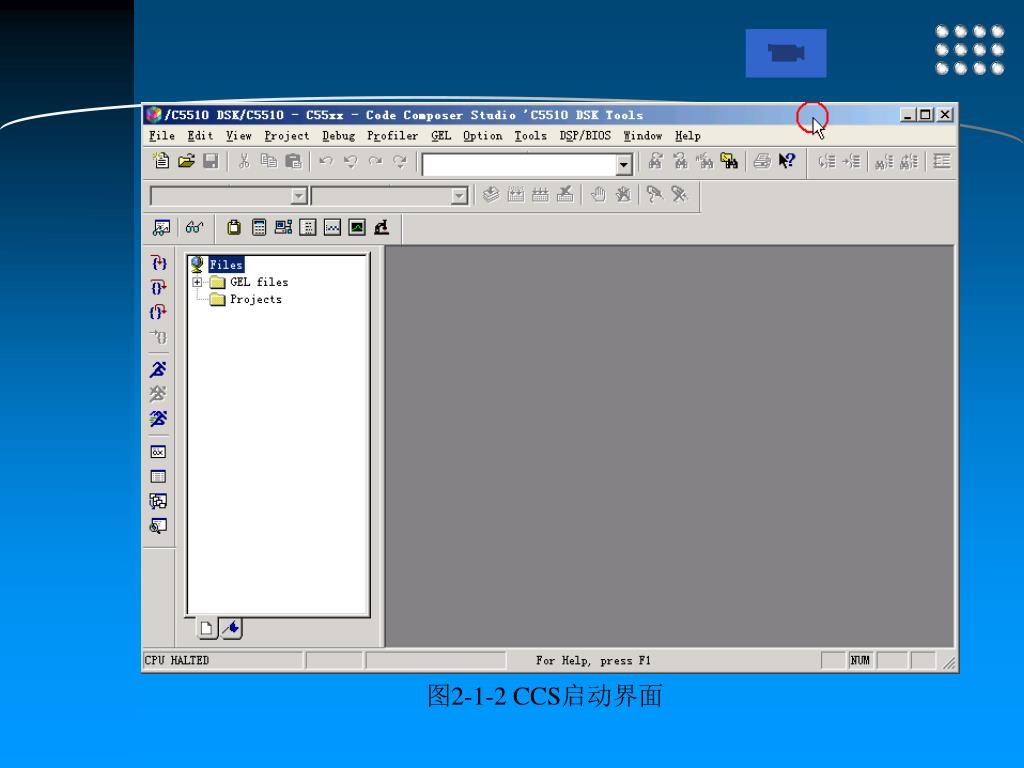Click the Find in files icon
Viewport: 1024px width, 768px height.
[x=729, y=161]
